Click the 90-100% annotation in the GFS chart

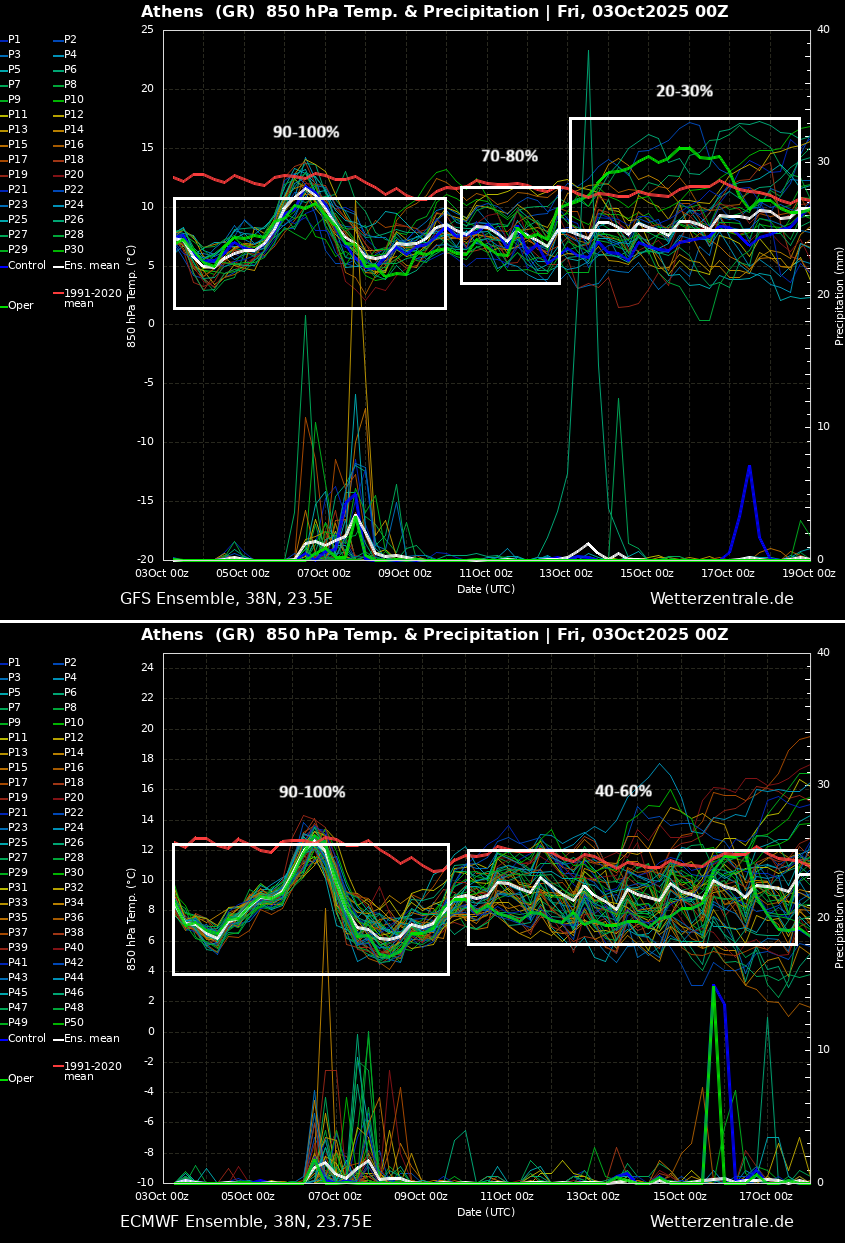click(306, 133)
